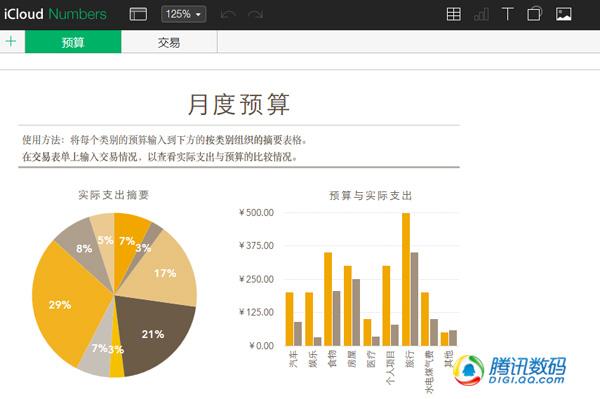The width and height of the screenshot is (600, 399).
Task: Click the ¥250.00 axis label
Action: click(256, 279)
